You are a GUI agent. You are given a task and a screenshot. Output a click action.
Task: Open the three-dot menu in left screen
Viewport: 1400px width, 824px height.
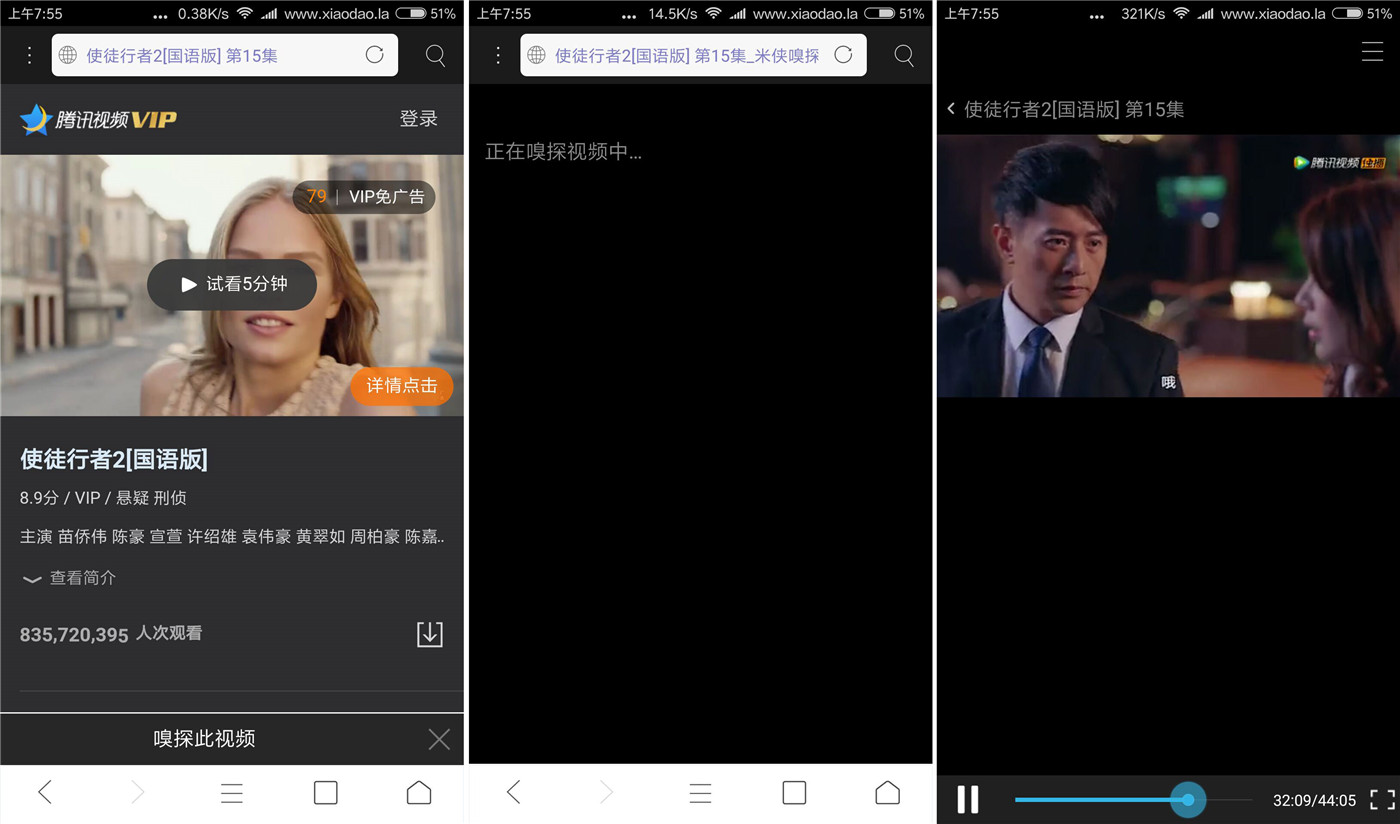[x=29, y=55]
